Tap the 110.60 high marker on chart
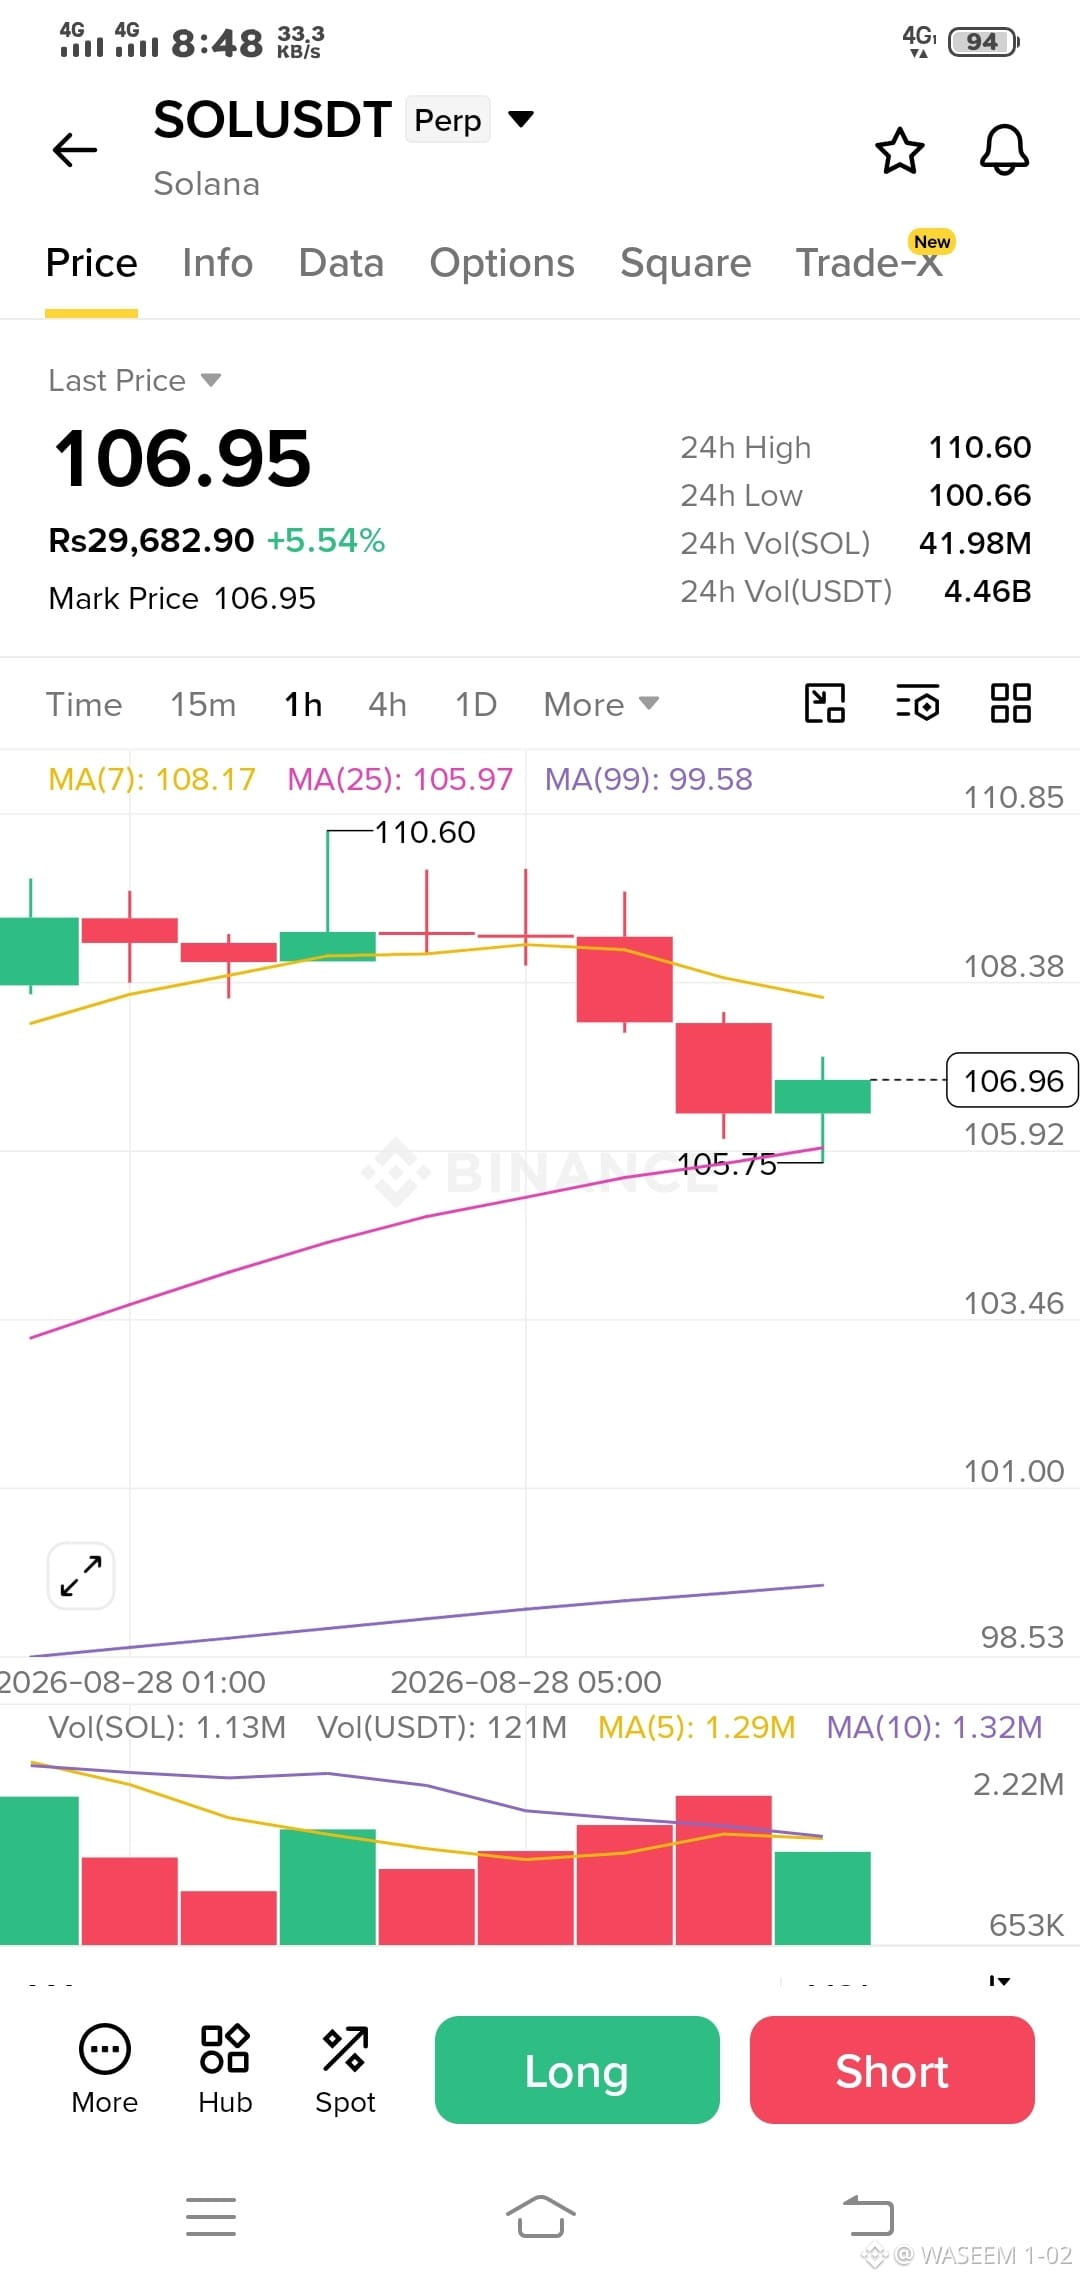Viewport: 1080px width, 2280px height. point(425,832)
